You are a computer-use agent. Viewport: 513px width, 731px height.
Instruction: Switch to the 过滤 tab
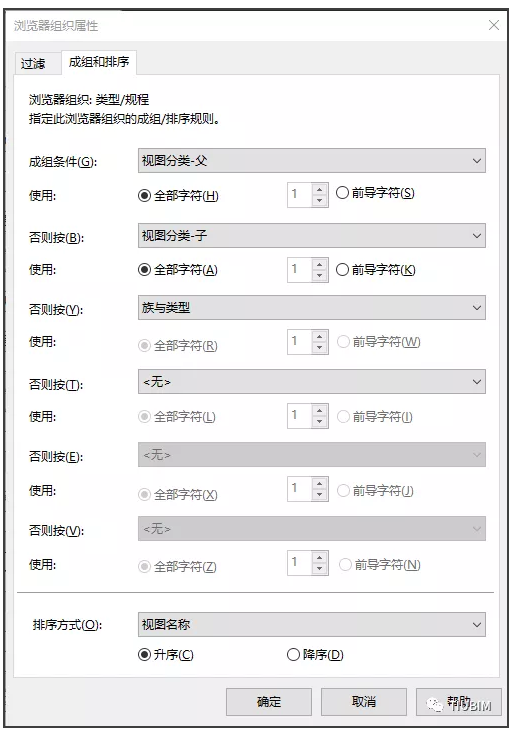pos(33,63)
